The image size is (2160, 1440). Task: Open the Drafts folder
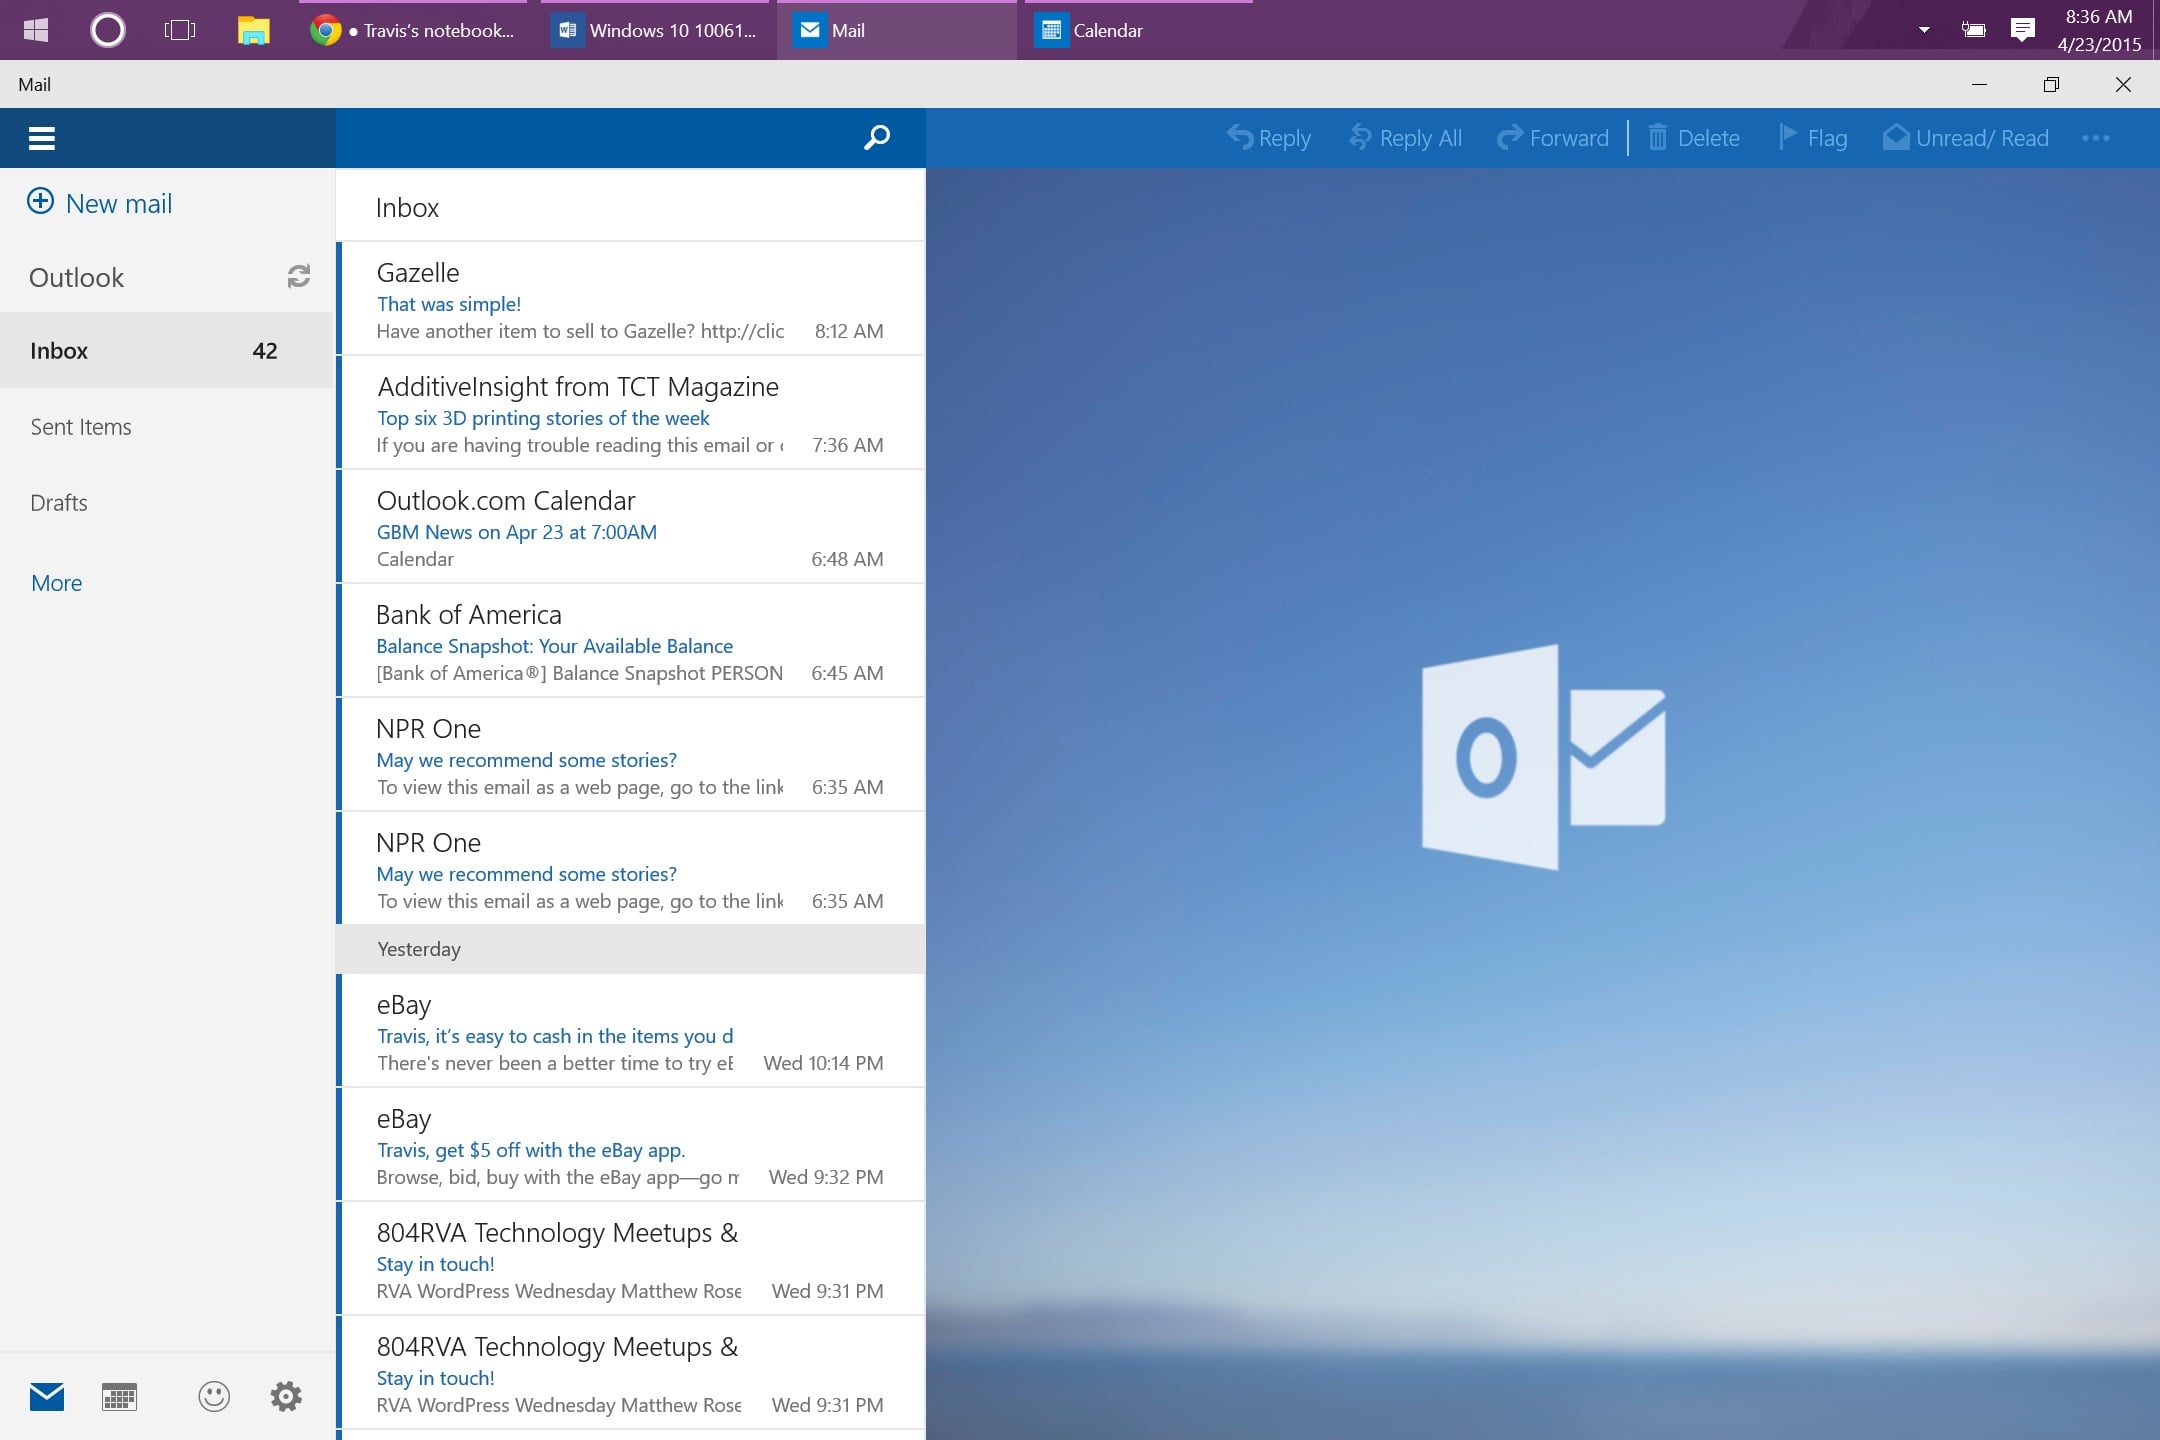pos(59,503)
